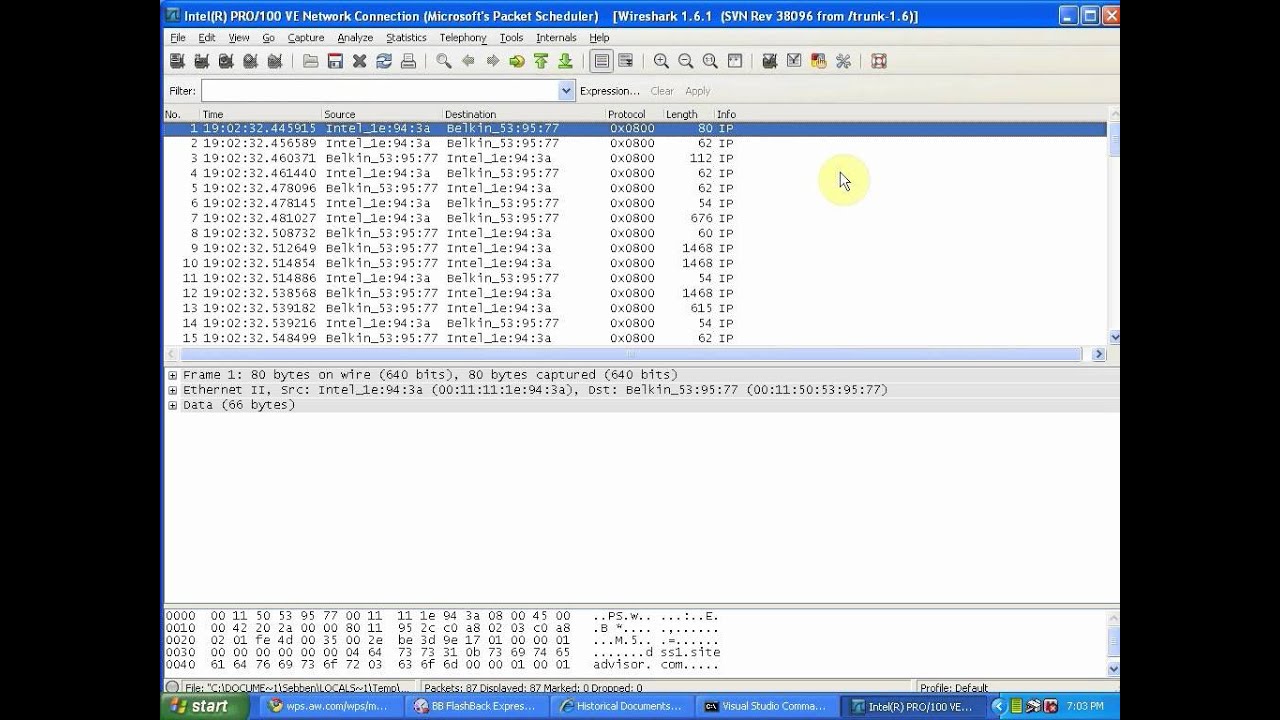The image size is (1280, 720).
Task: Open the Telephony menu
Action: pyautogui.click(x=463, y=38)
